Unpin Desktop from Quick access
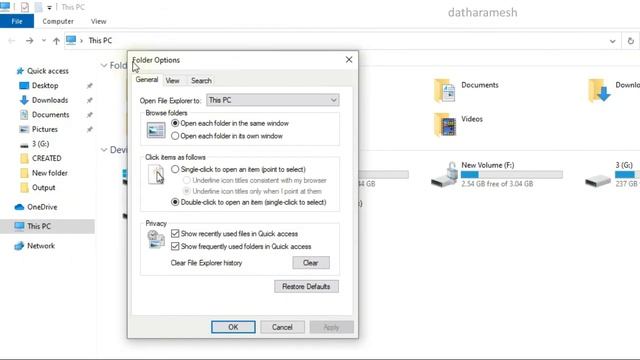This screenshot has width=640, height=360. click(x=89, y=86)
